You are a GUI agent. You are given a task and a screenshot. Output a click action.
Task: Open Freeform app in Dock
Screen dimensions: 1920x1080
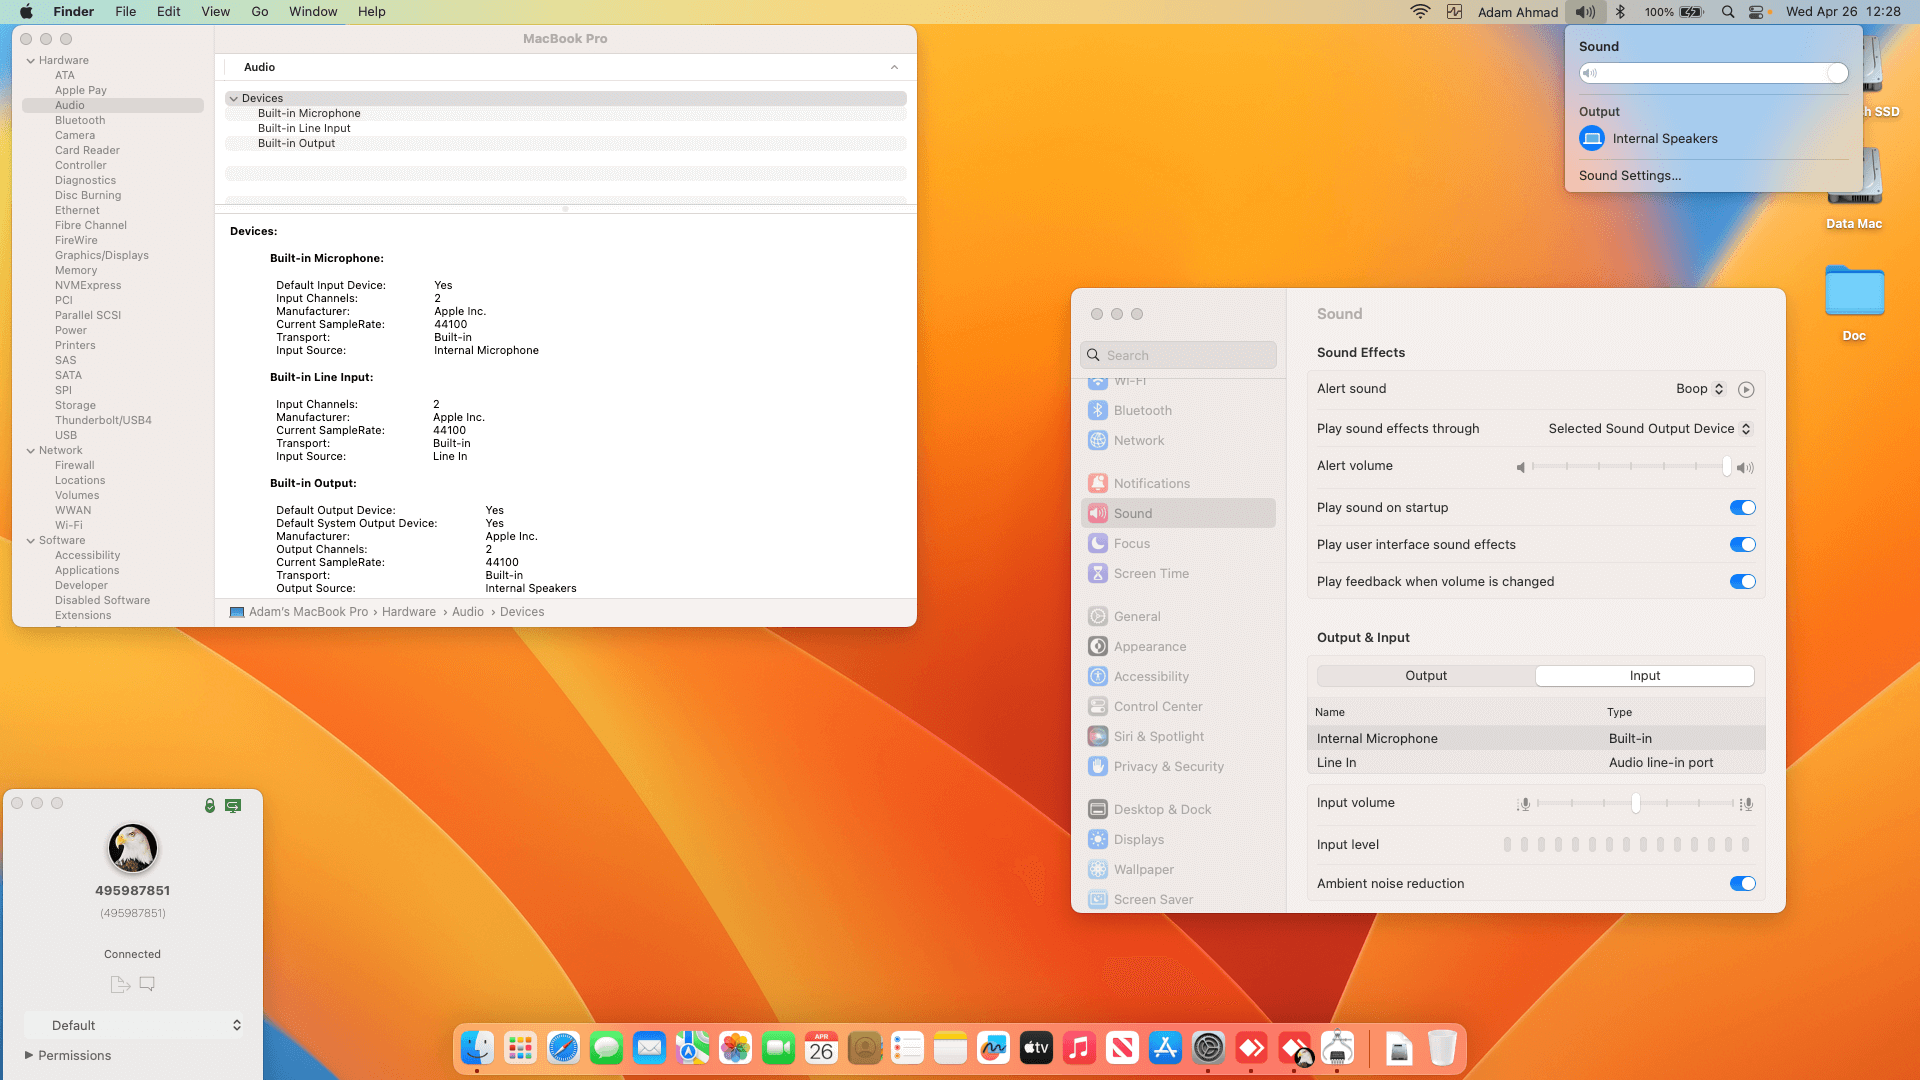[993, 1048]
